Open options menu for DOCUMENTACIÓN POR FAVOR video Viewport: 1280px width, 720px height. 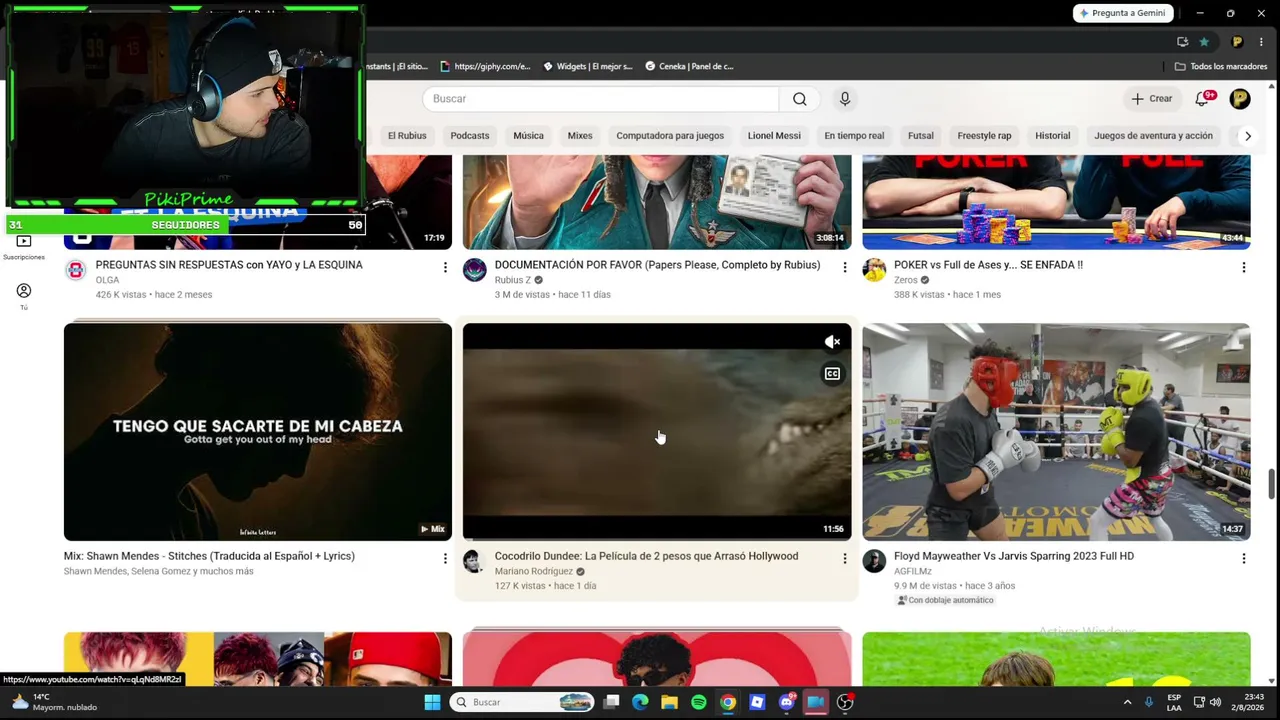click(845, 267)
